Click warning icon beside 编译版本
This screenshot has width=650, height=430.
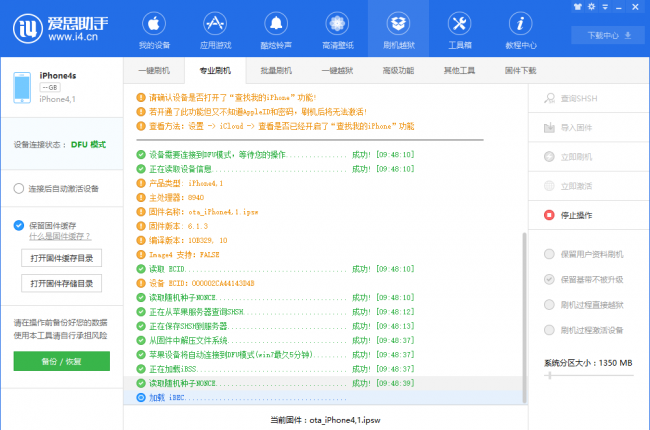pos(141,241)
